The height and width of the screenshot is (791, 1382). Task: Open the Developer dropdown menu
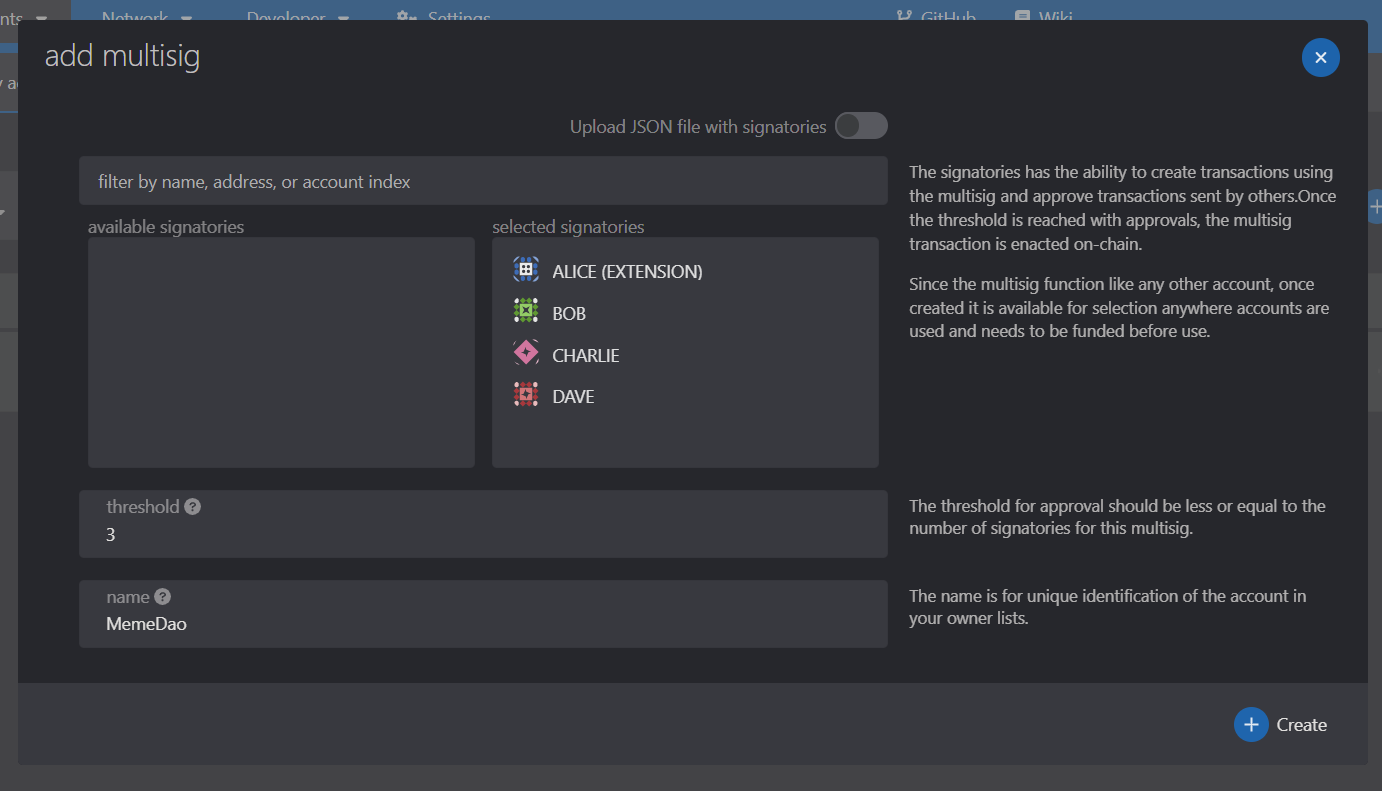298,17
